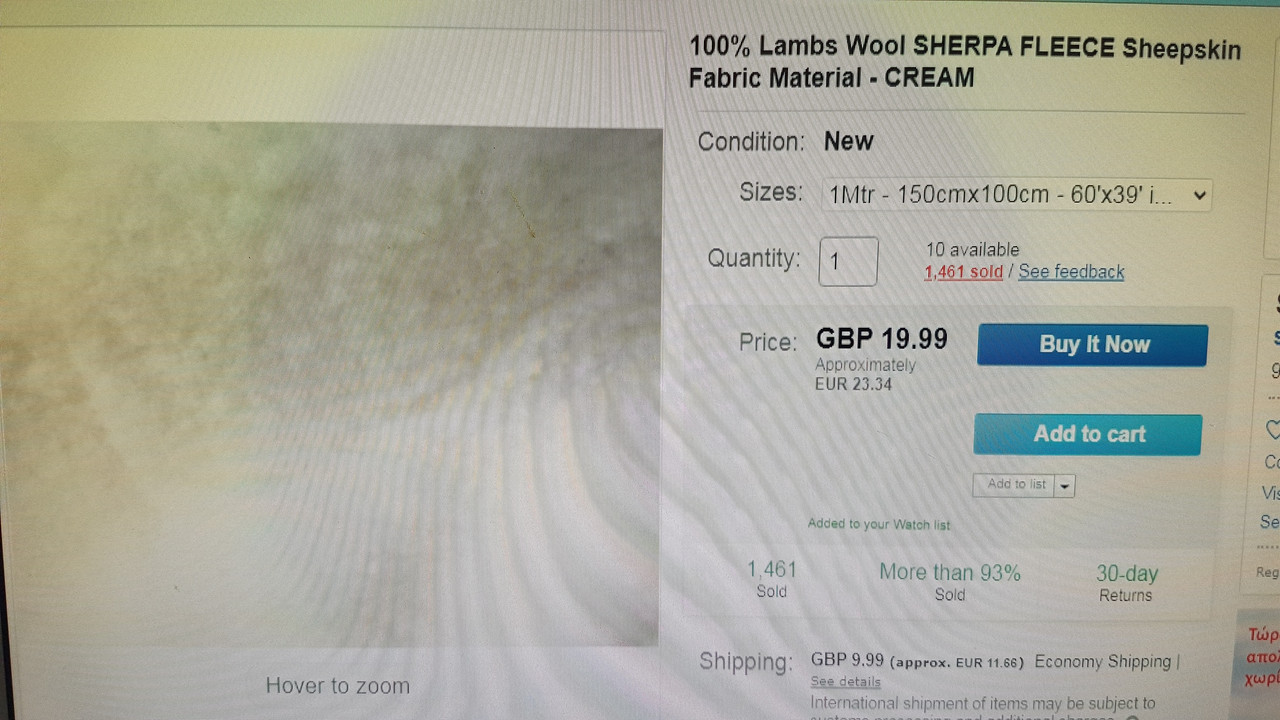Image resolution: width=1280 pixels, height=720 pixels.
Task: Click the fleece product image
Action: point(329,385)
